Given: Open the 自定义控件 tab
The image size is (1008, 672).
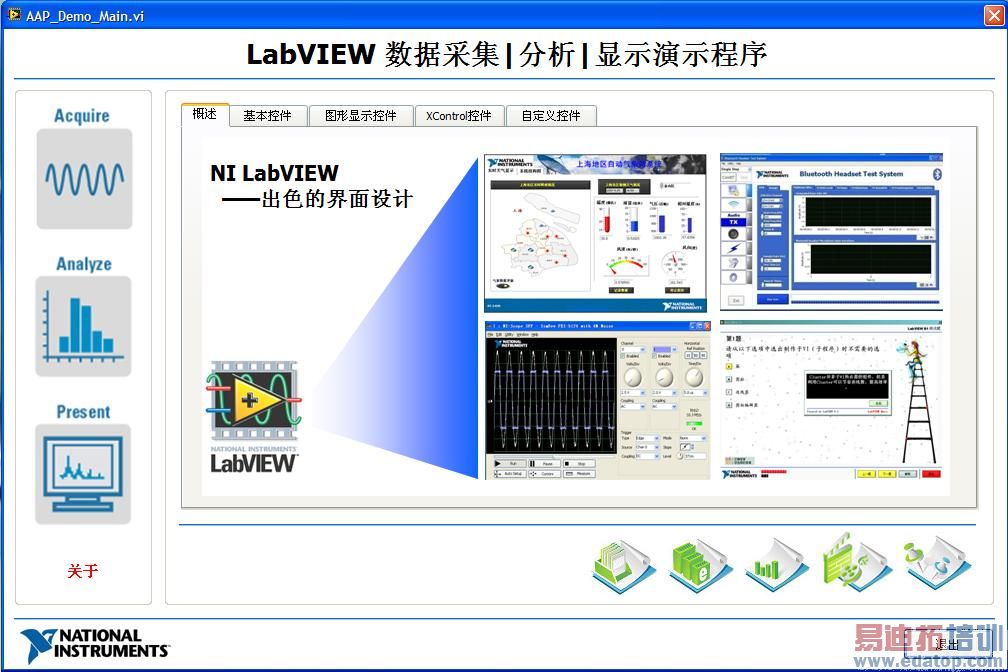Looking at the screenshot, I should pos(551,116).
